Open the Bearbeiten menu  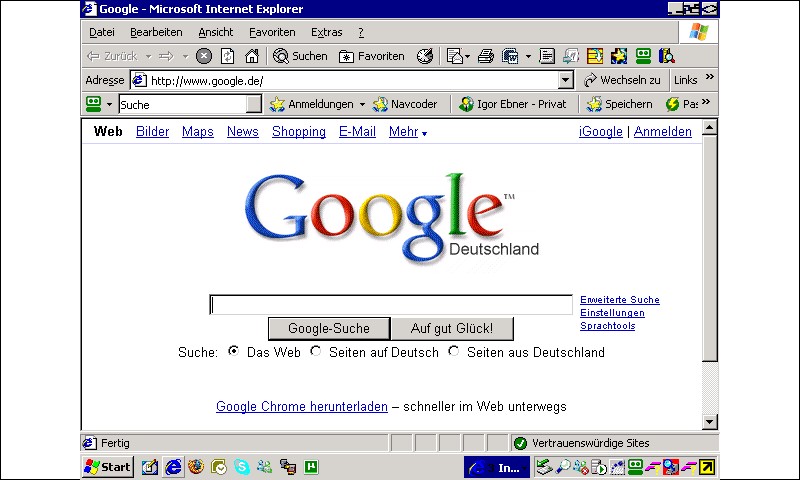click(x=156, y=32)
